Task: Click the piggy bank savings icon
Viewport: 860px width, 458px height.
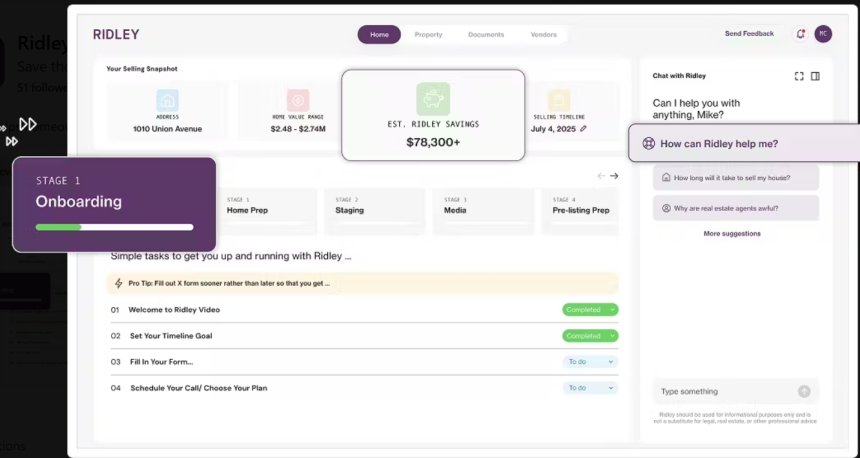Action: pos(433,99)
